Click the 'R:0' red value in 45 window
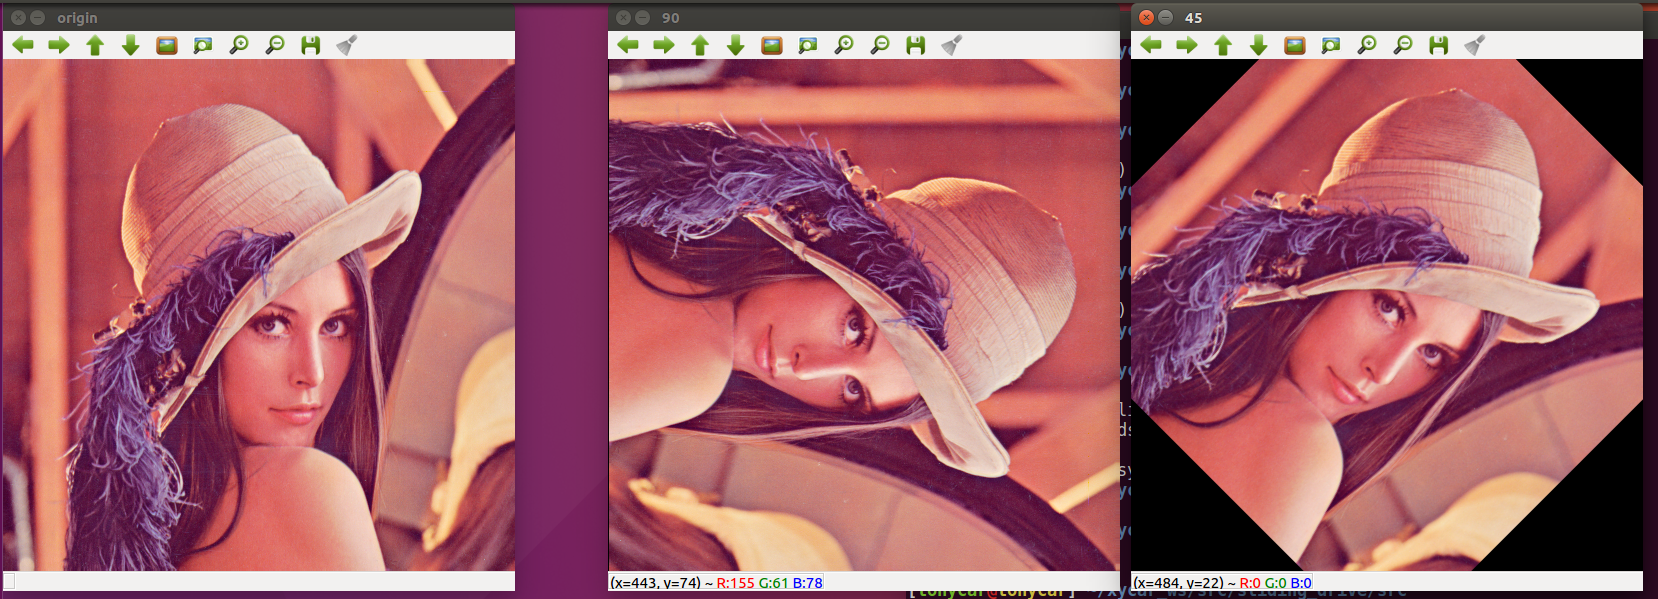Viewport: 1658px width, 599px height. click(1250, 583)
